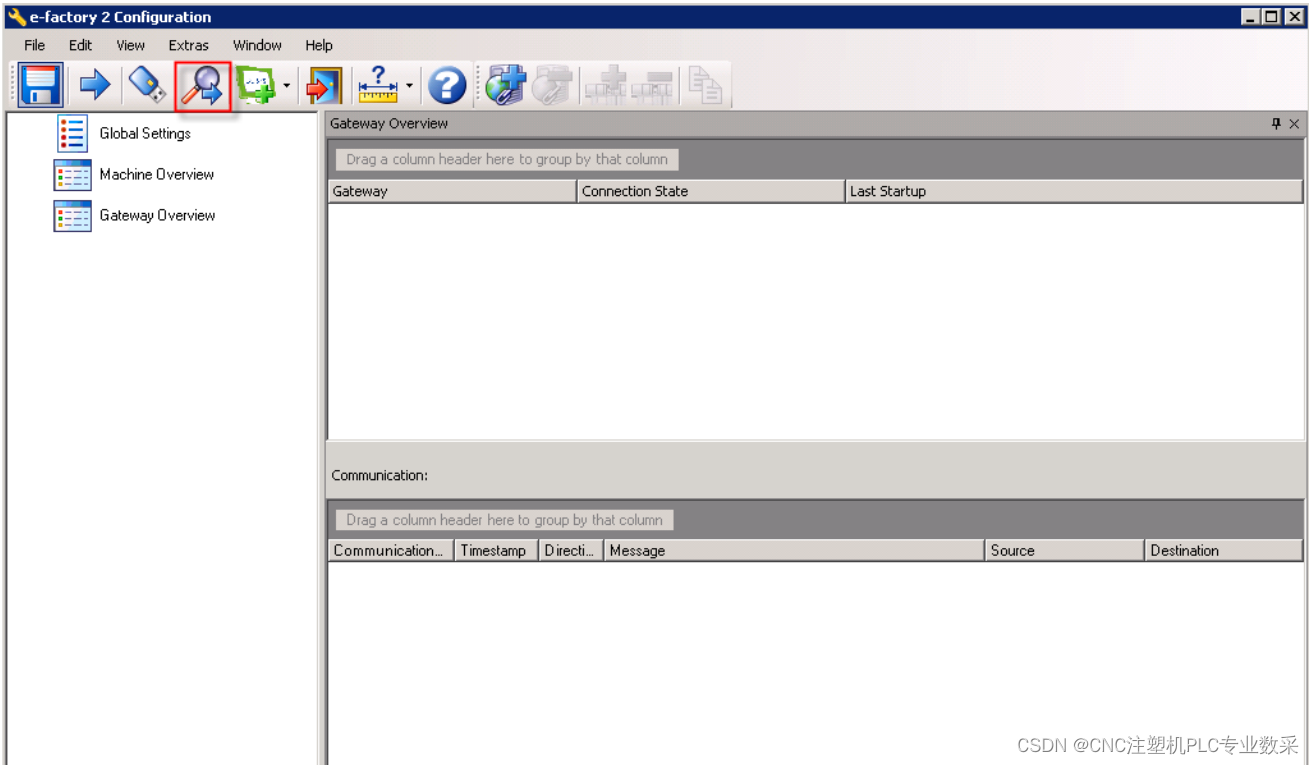1314x765 pixels.
Task: Pin the Gateway Overview panel
Action: (x=1276, y=123)
